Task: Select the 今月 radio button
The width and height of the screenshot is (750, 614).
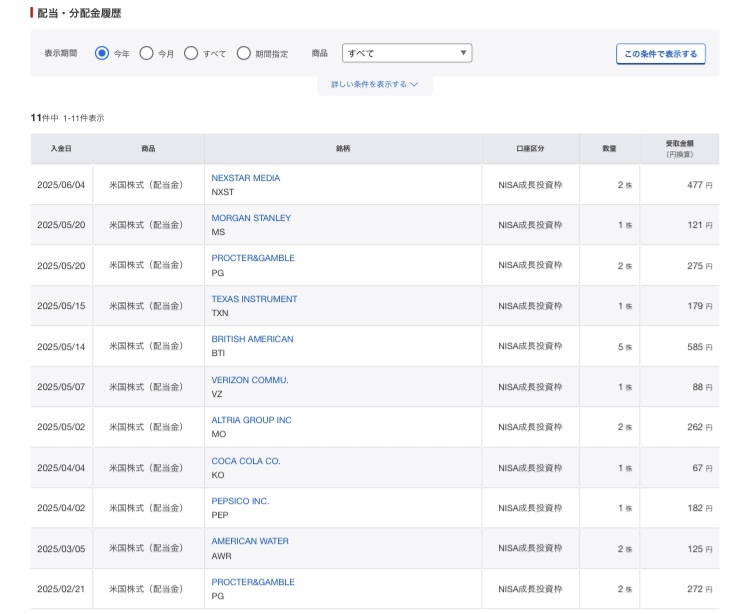Action: (146, 53)
